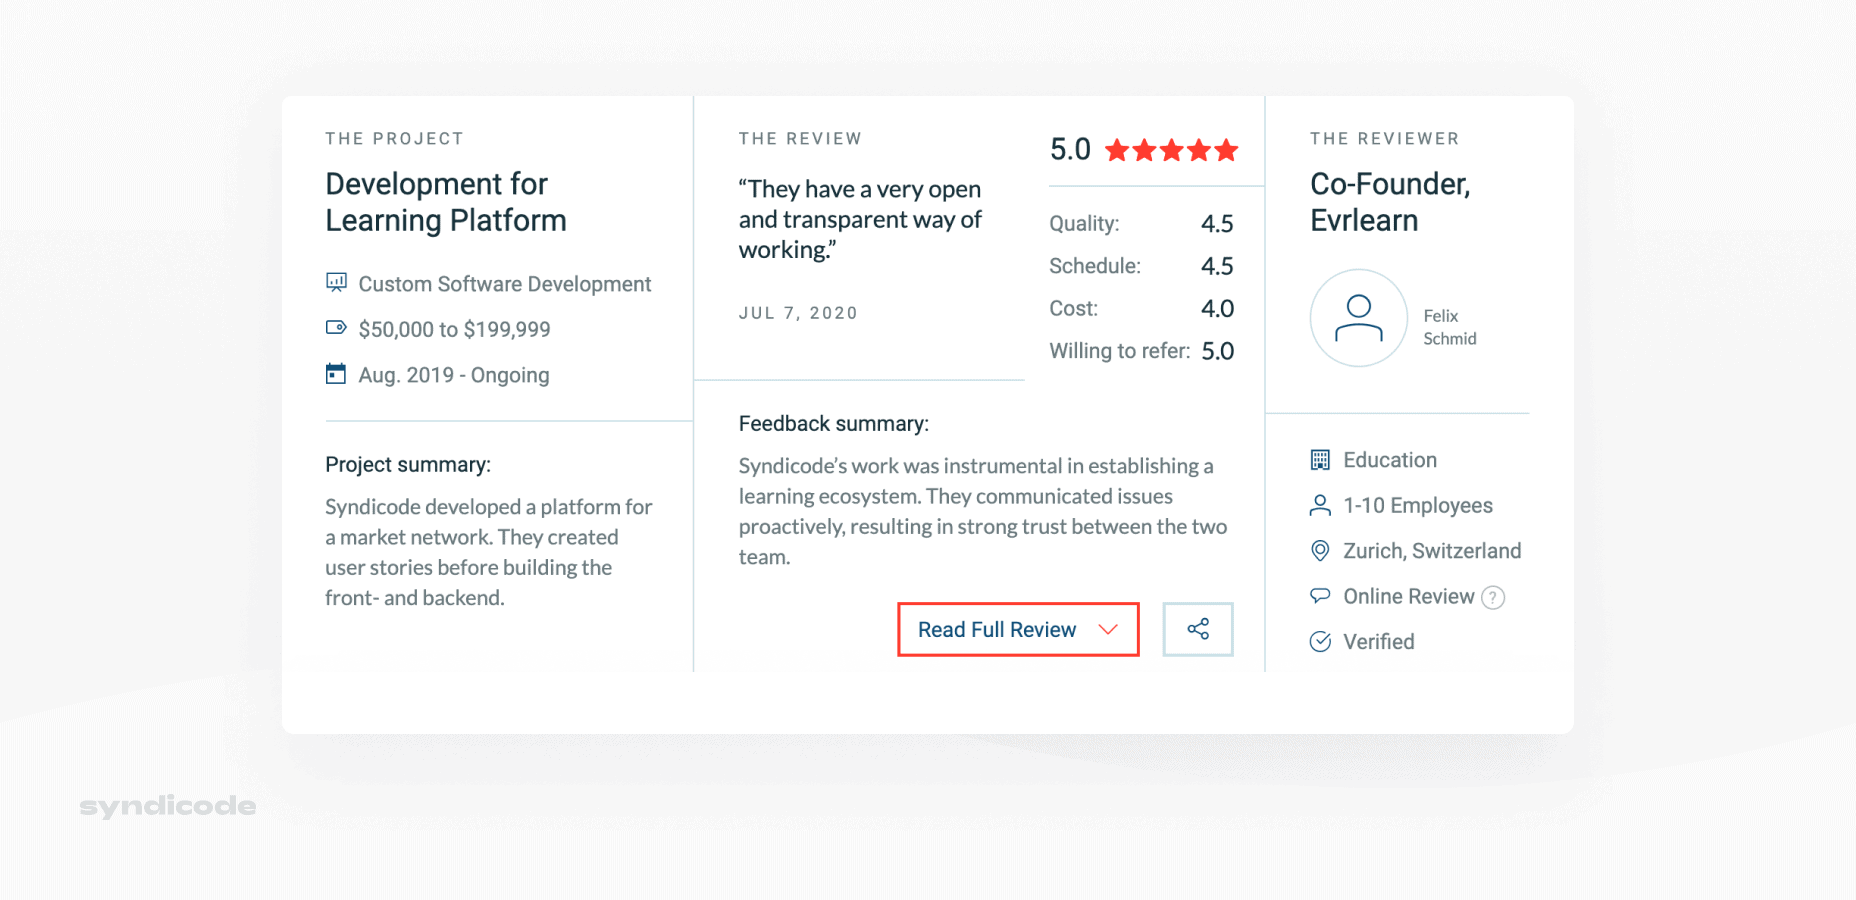The height and width of the screenshot is (900, 1856).
Task: Click the Felix Schmid reviewer name
Action: click(1450, 327)
